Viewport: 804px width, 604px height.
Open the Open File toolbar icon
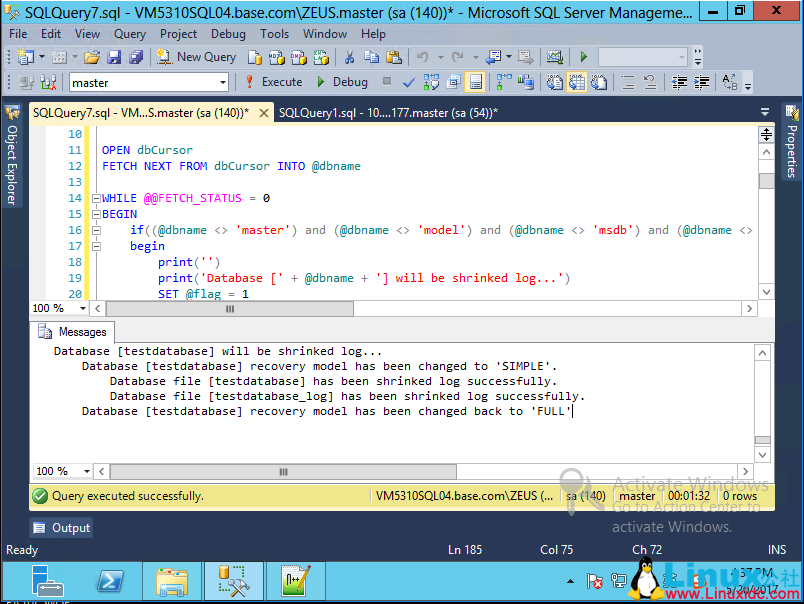click(x=93, y=56)
